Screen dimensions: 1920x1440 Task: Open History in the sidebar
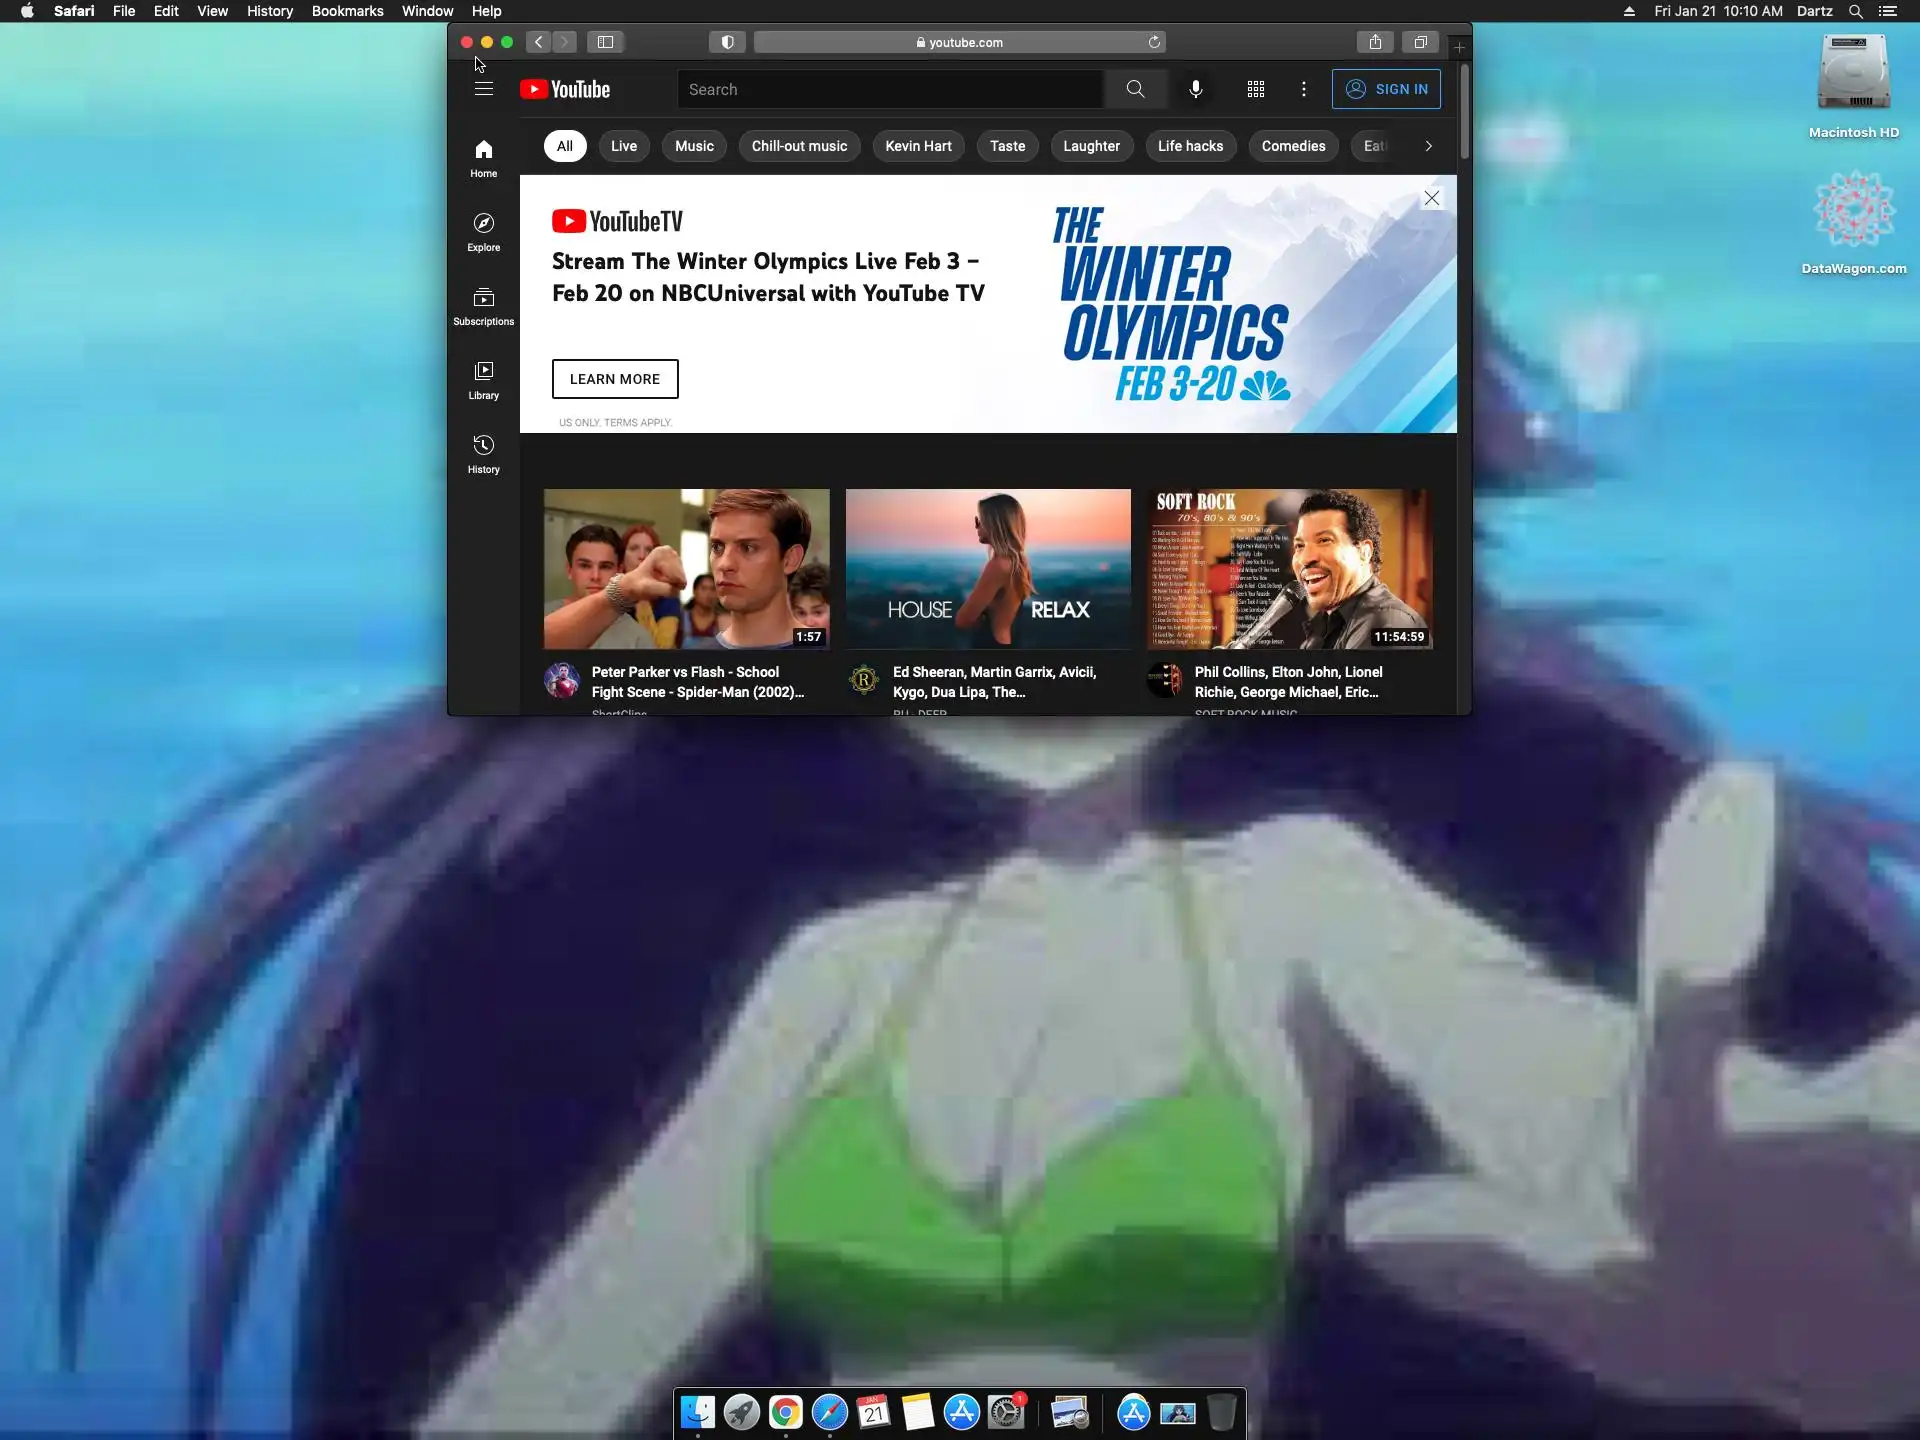483,453
